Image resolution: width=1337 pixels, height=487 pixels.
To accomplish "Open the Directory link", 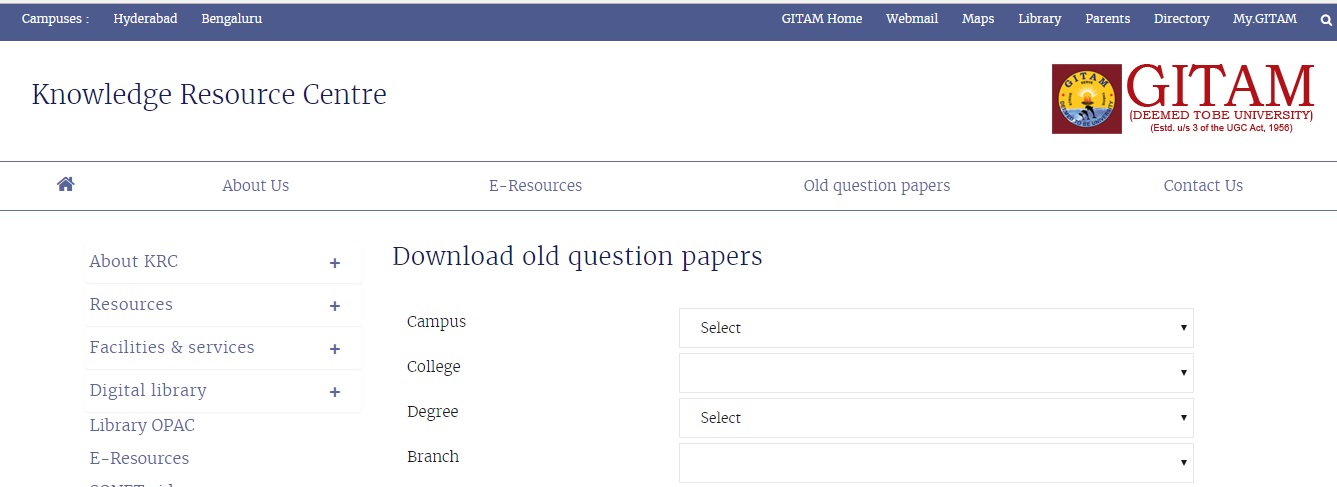I will [1182, 19].
